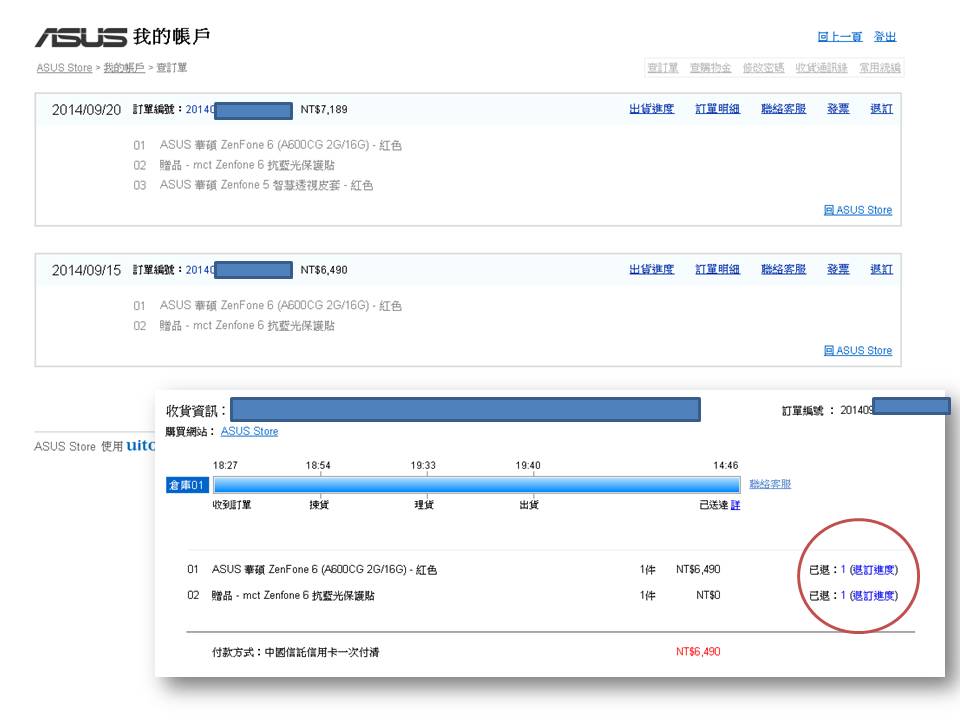The image size is (960, 720).
Task: Click the ASUS logo
Action: click(81, 37)
